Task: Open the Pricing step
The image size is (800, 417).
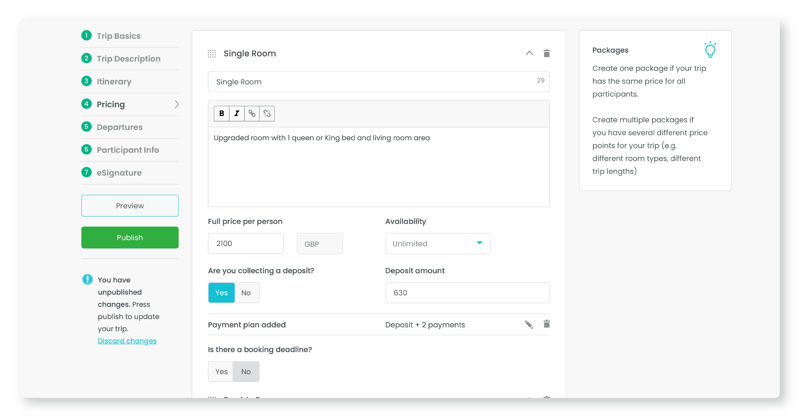Action: 111,104
